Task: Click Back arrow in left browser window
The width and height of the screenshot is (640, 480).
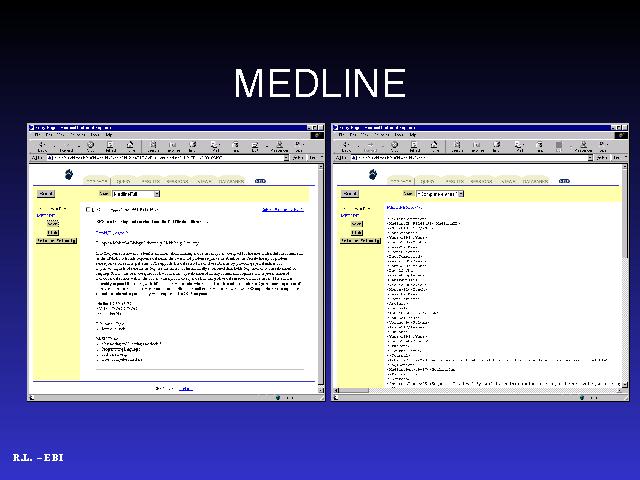Action: pos(42,146)
